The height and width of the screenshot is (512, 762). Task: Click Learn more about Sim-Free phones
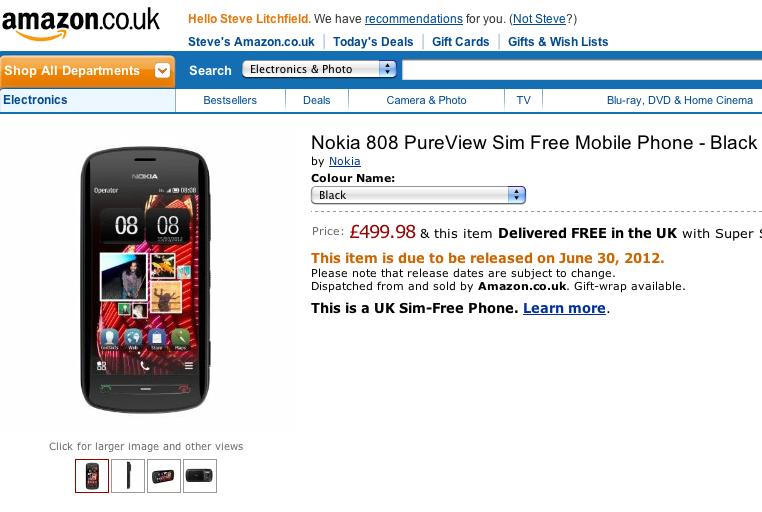pos(564,308)
